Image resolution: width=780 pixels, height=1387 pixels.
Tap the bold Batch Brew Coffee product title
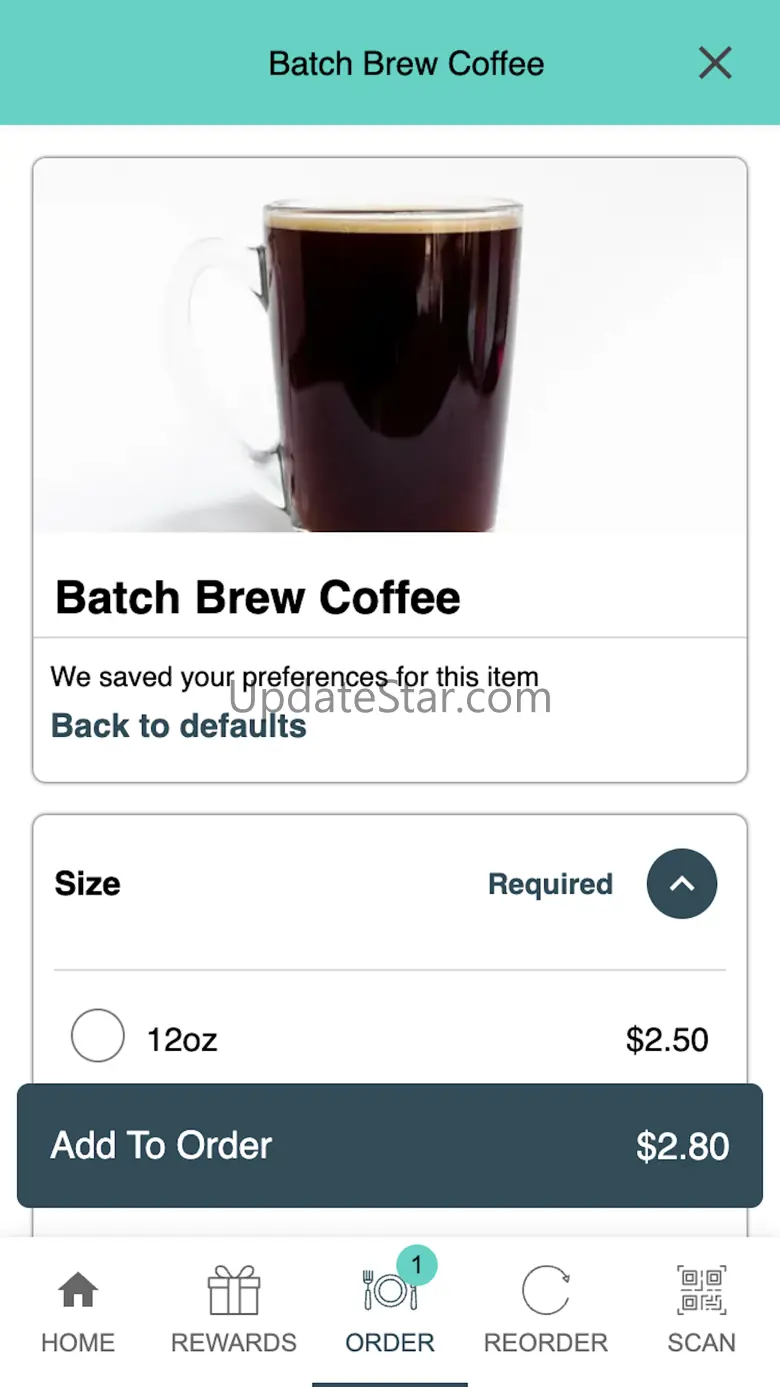pos(258,598)
